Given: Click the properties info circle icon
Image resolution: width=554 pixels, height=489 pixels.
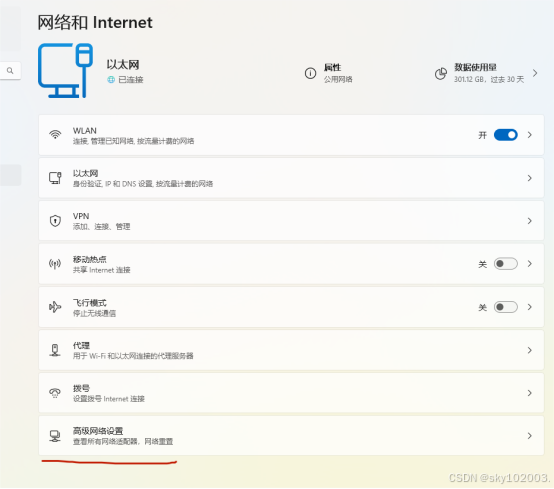Looking at the screenshot, I should tap(310, 73).
